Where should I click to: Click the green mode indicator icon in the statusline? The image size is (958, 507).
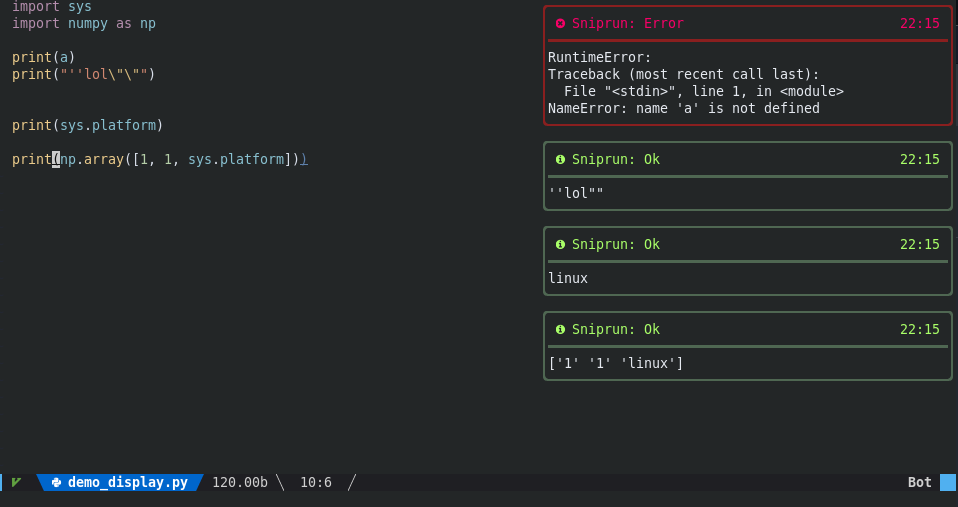16,483
